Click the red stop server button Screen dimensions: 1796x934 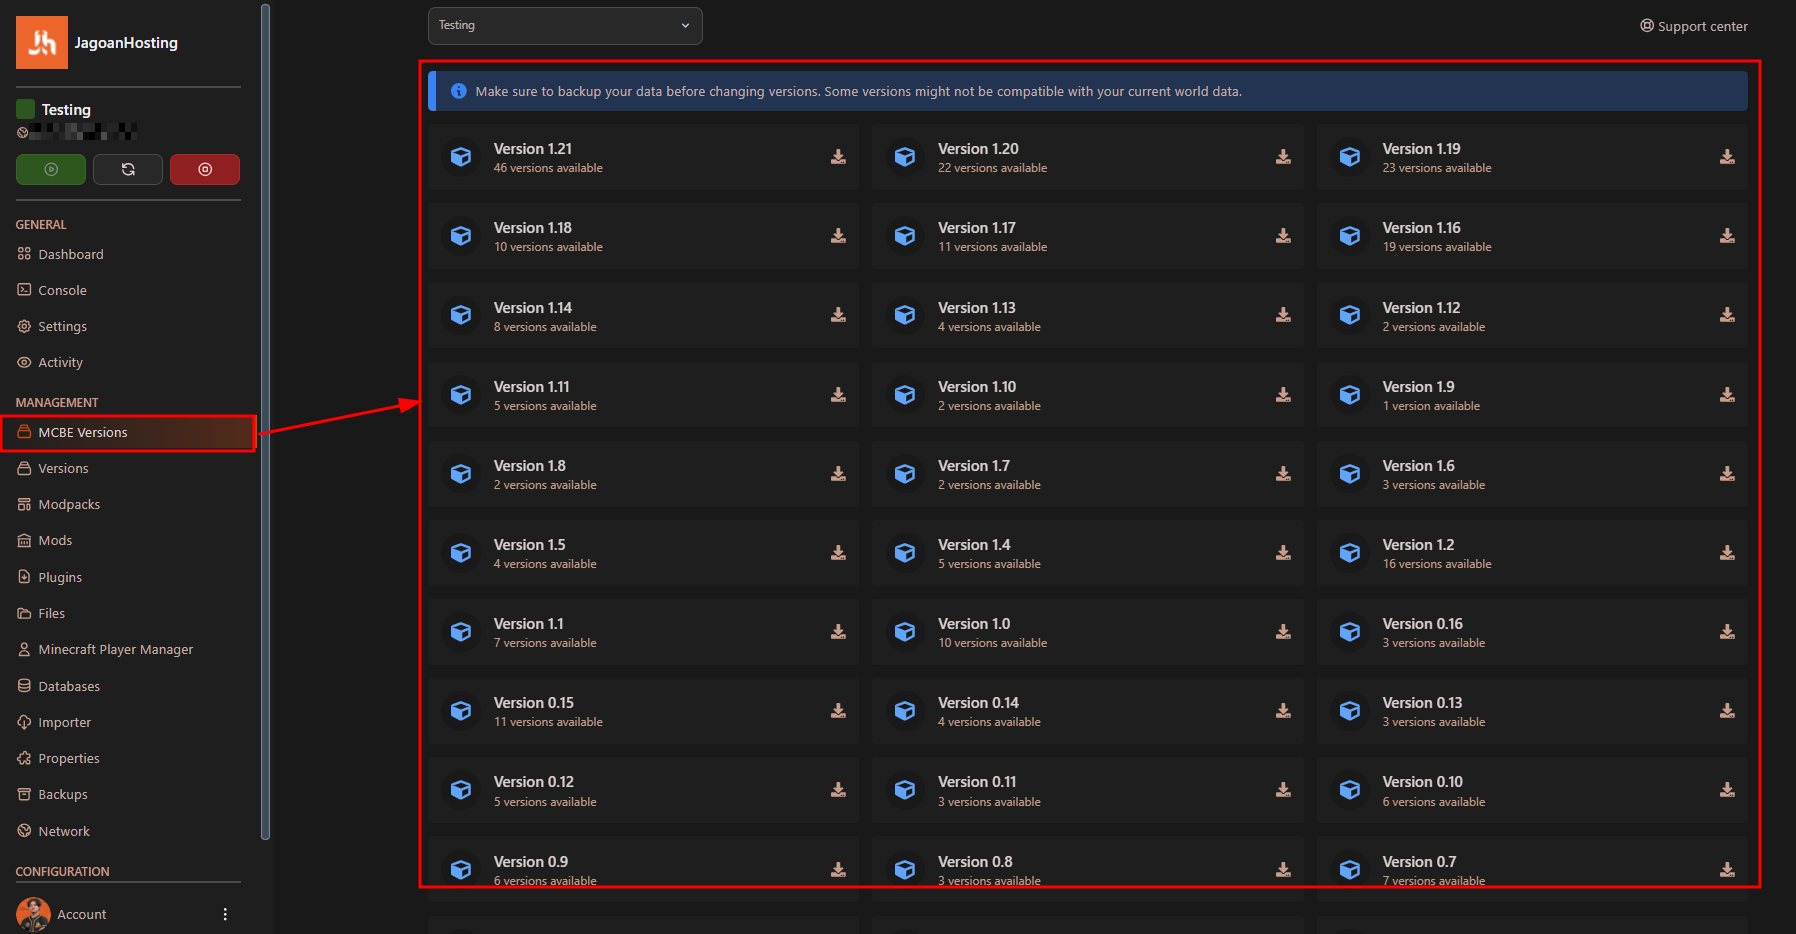(205, 170)
